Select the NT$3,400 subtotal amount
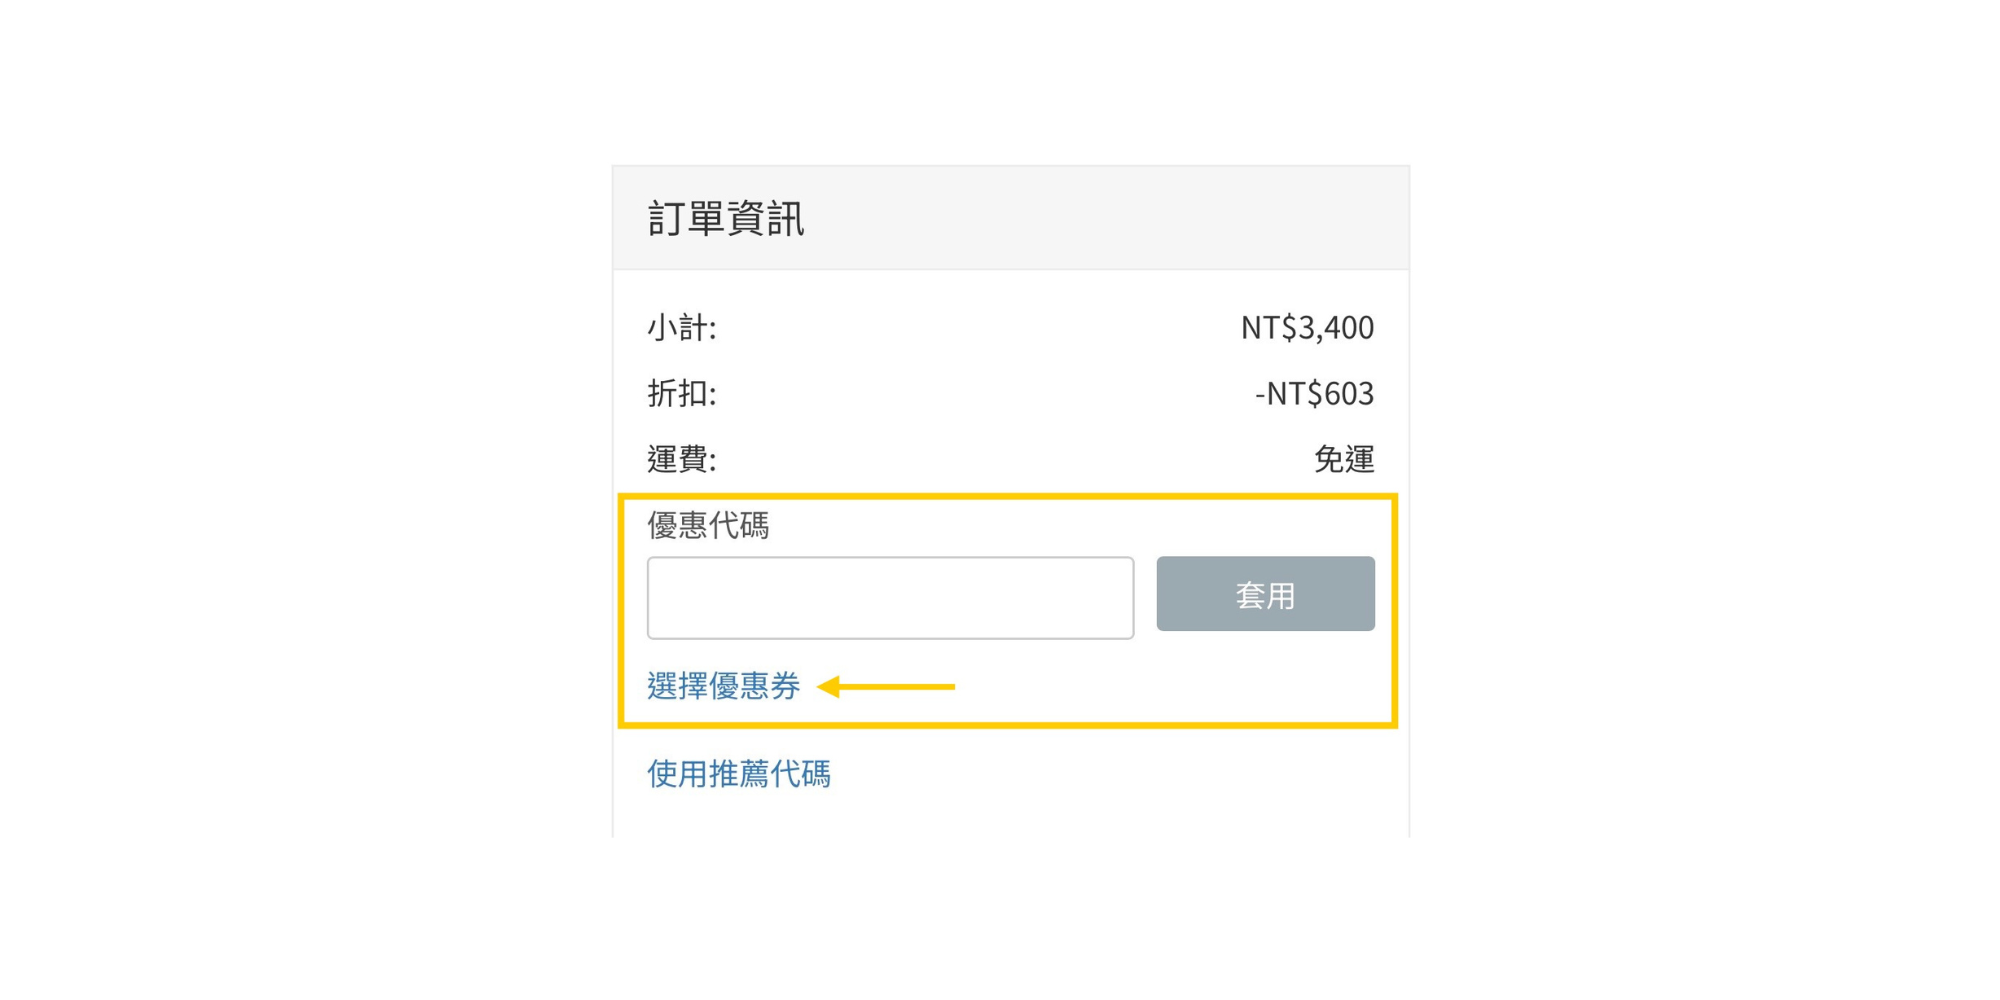Image resolution: width=2000 pixels, height=1000 pixels. point(1306,327)
